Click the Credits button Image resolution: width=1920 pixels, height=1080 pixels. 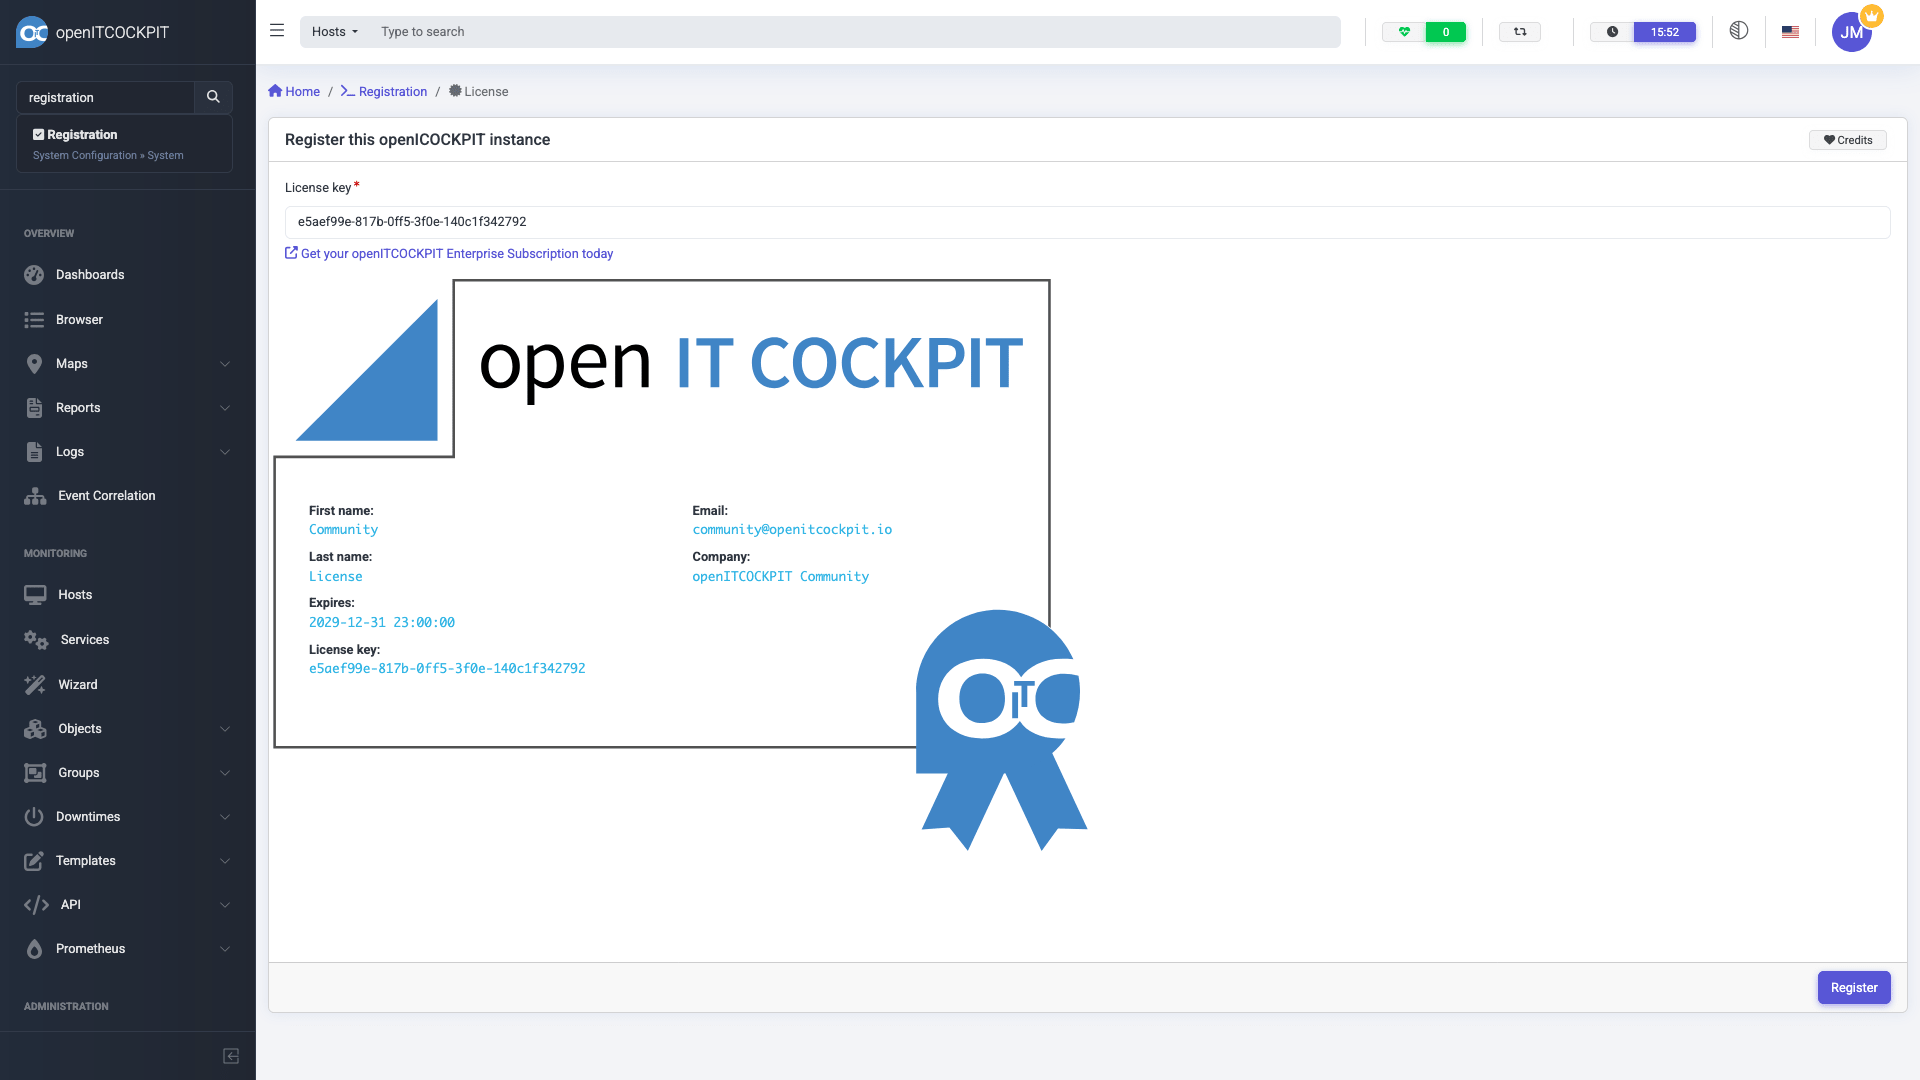(x=1848, y=140)
